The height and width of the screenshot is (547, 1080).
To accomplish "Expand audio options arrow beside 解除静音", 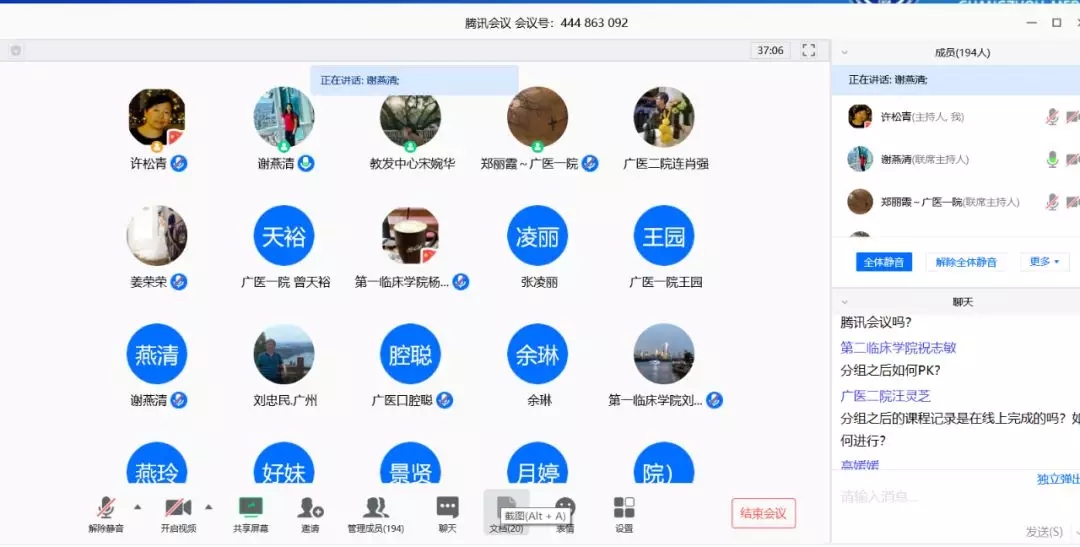I will pyautogui.click(x=137, y=506).
